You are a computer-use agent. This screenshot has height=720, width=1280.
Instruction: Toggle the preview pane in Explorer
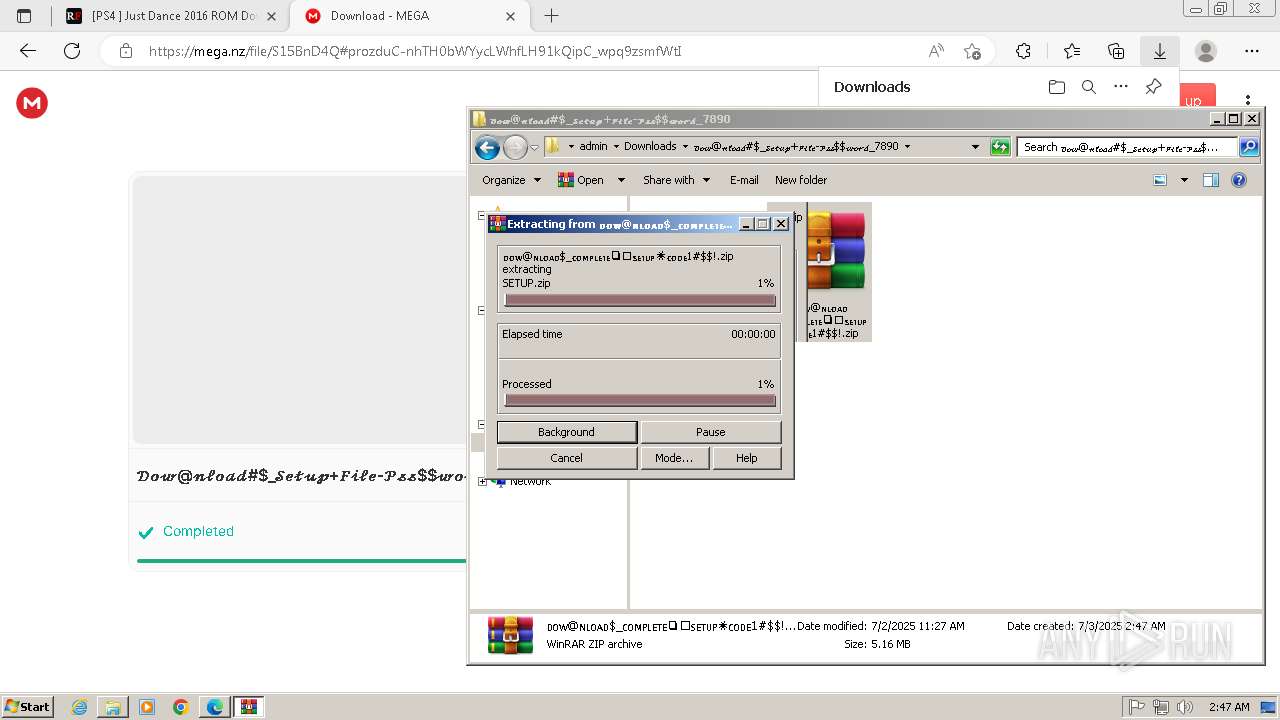coord(1211,180)
